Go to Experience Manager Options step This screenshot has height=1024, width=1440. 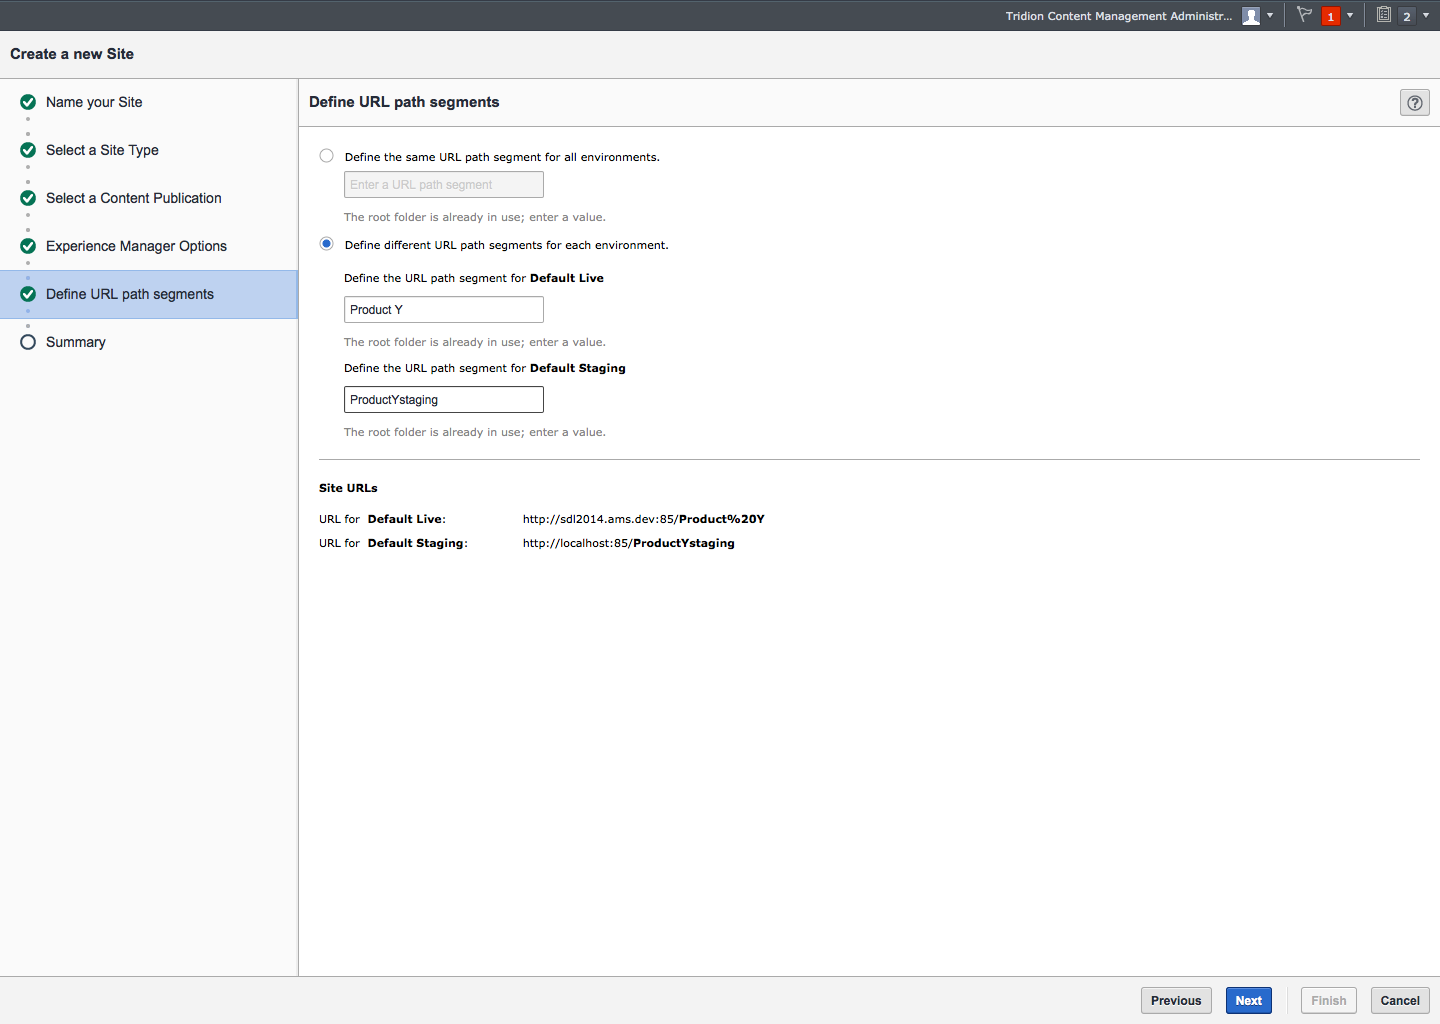136,246
